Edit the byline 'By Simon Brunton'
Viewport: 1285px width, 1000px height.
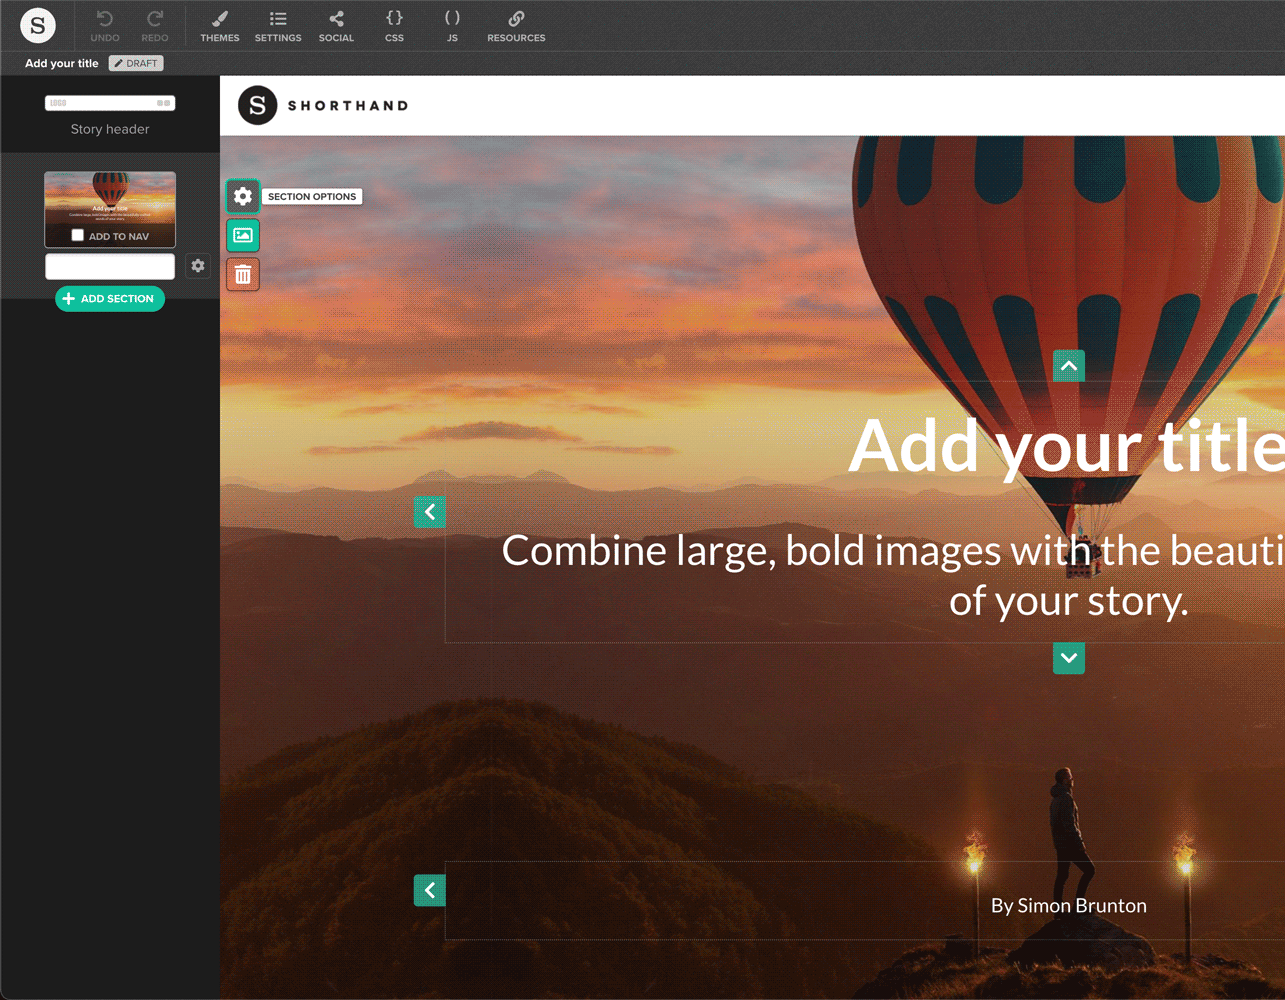click(1069, 905)
